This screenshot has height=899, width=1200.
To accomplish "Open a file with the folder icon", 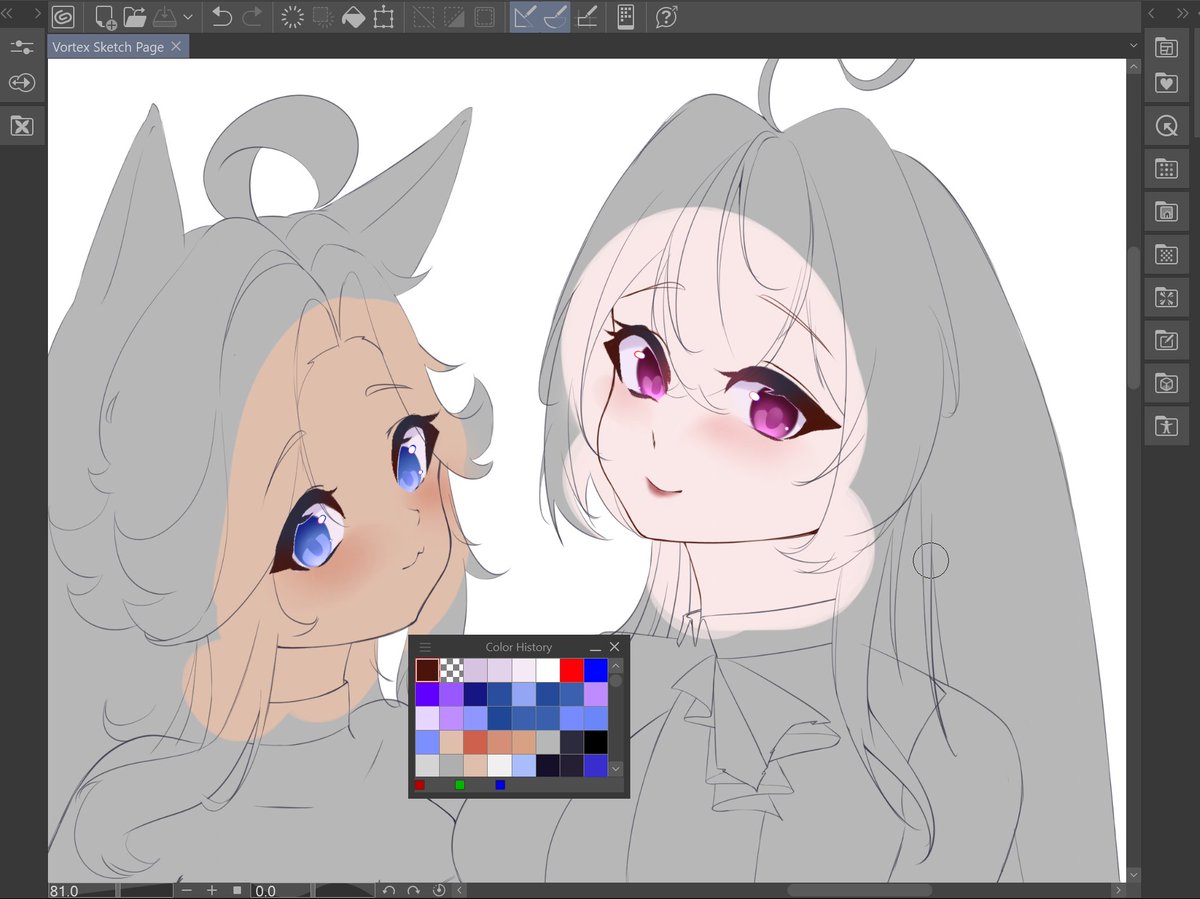I will click(x=135, y=16).
